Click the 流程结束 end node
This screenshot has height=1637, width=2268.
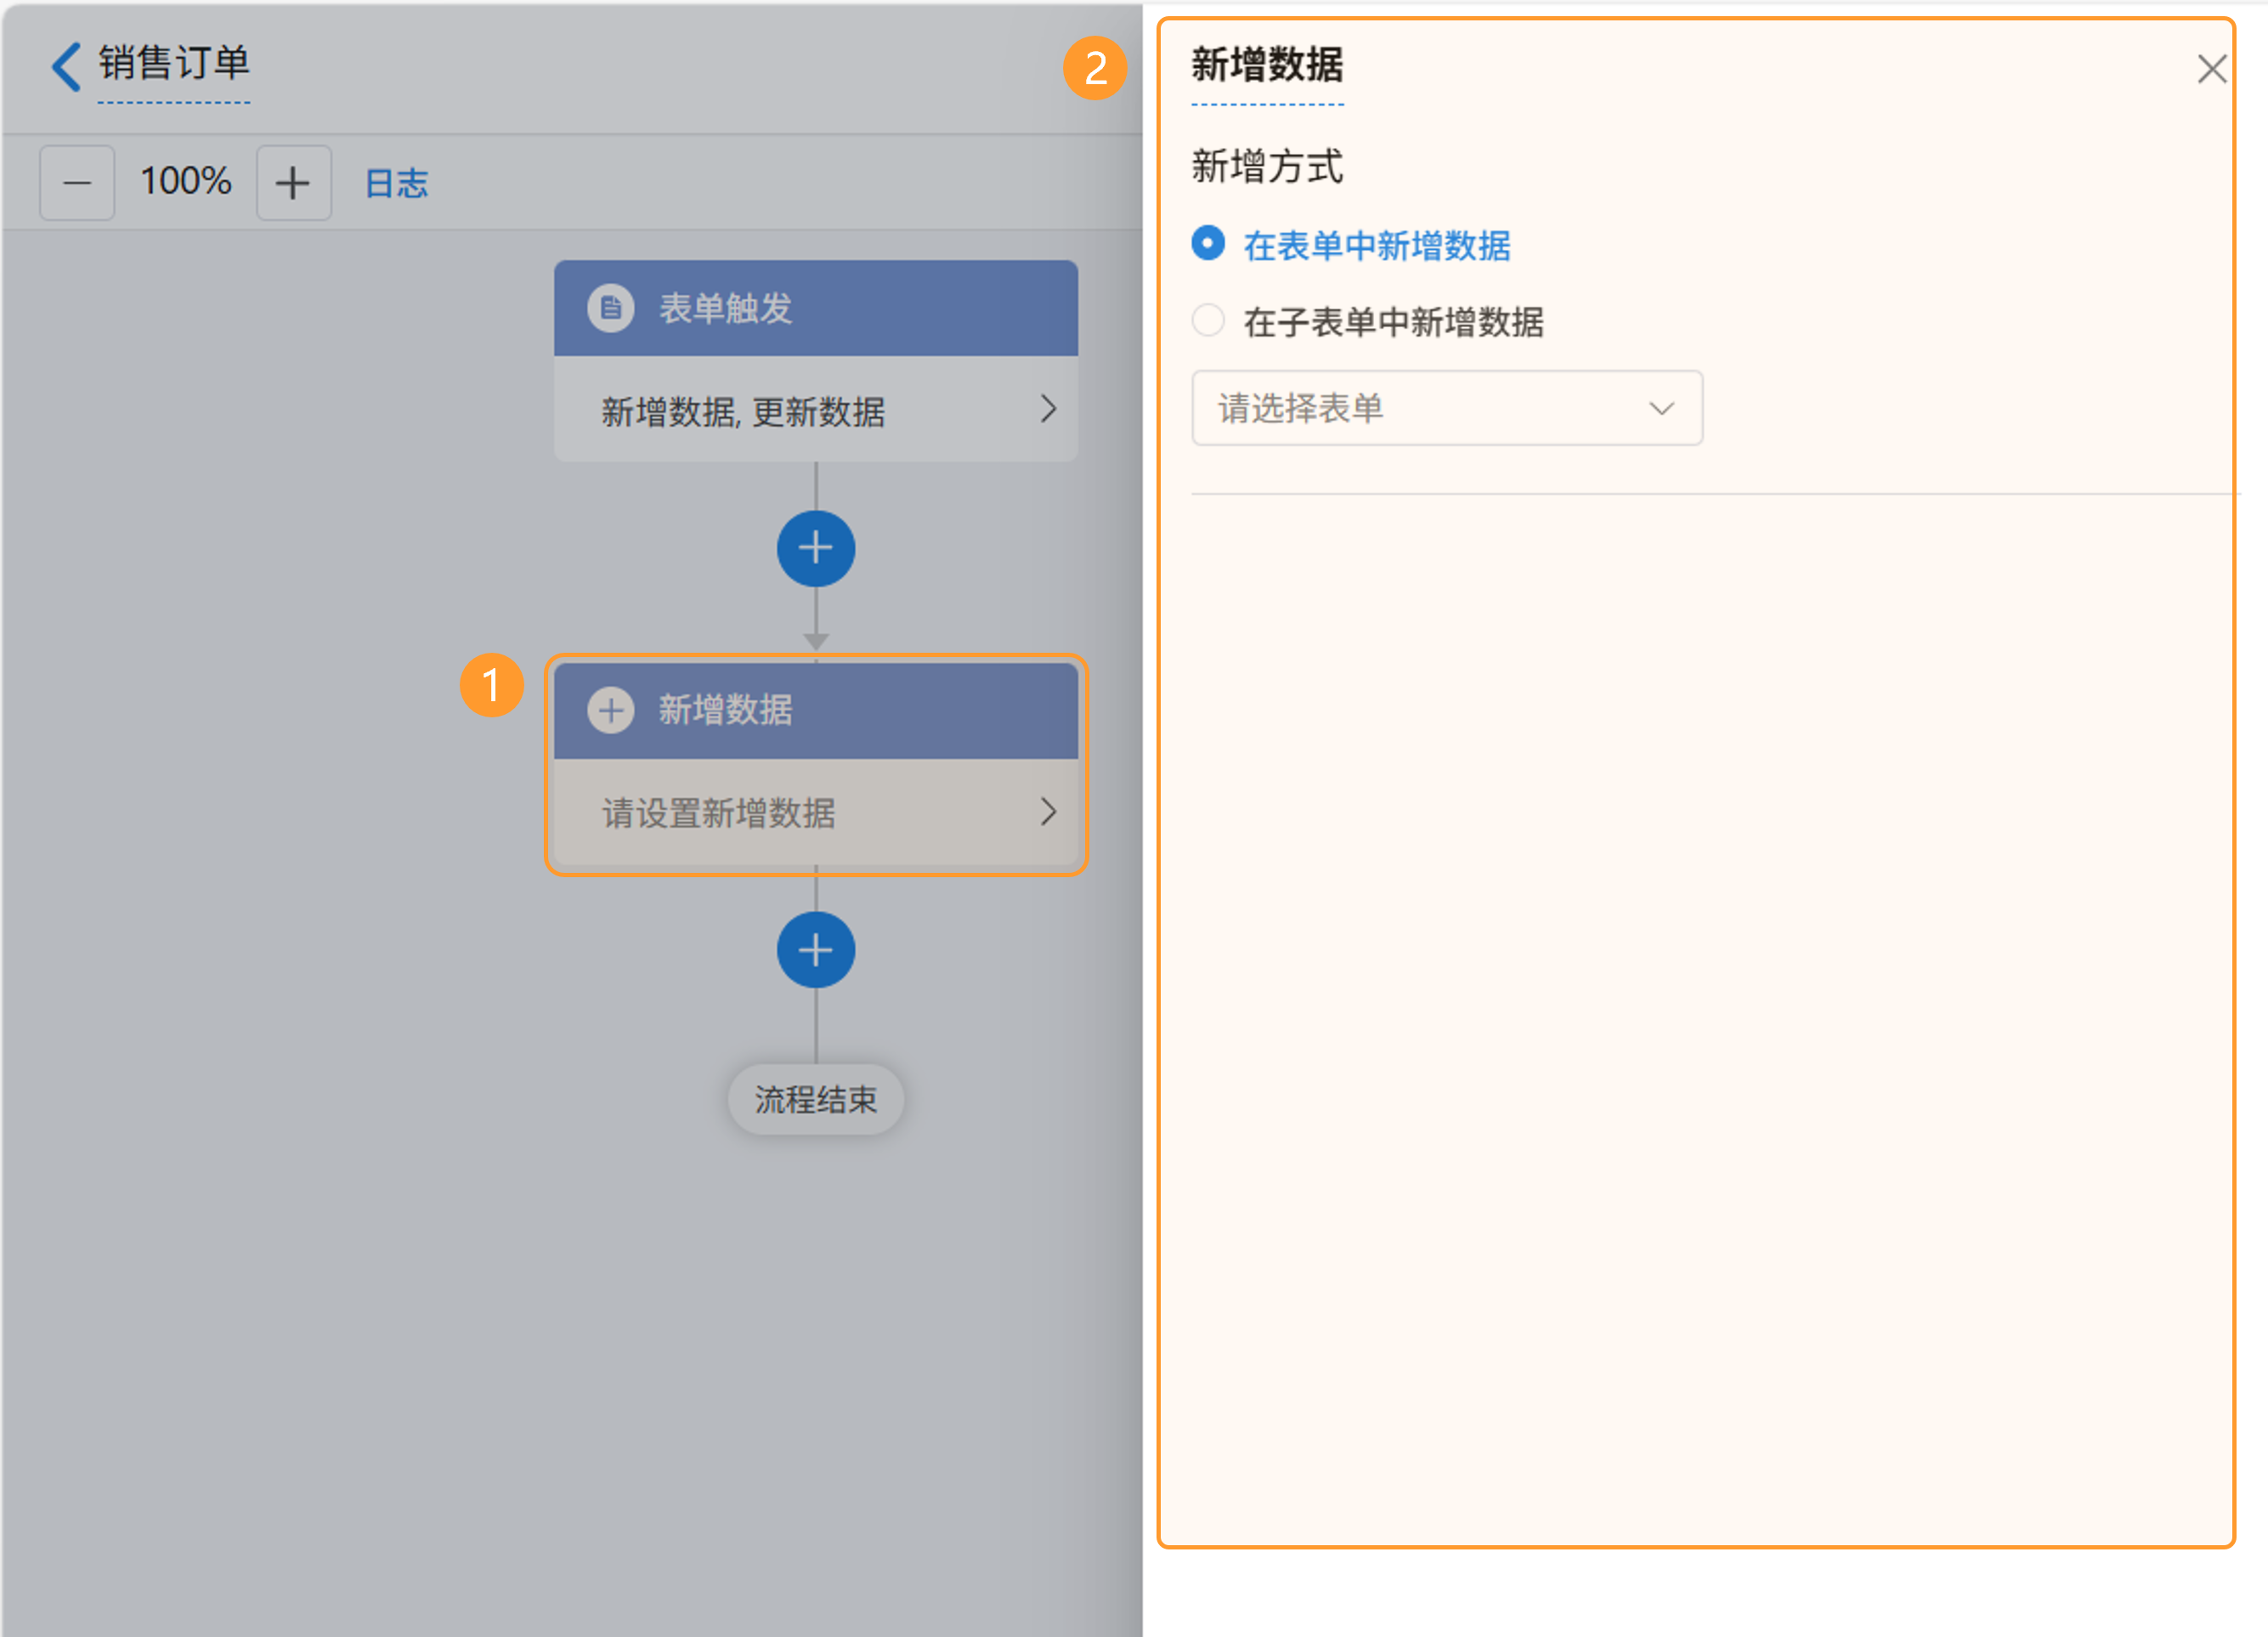pyautogui.click(x=815, y=1099)
